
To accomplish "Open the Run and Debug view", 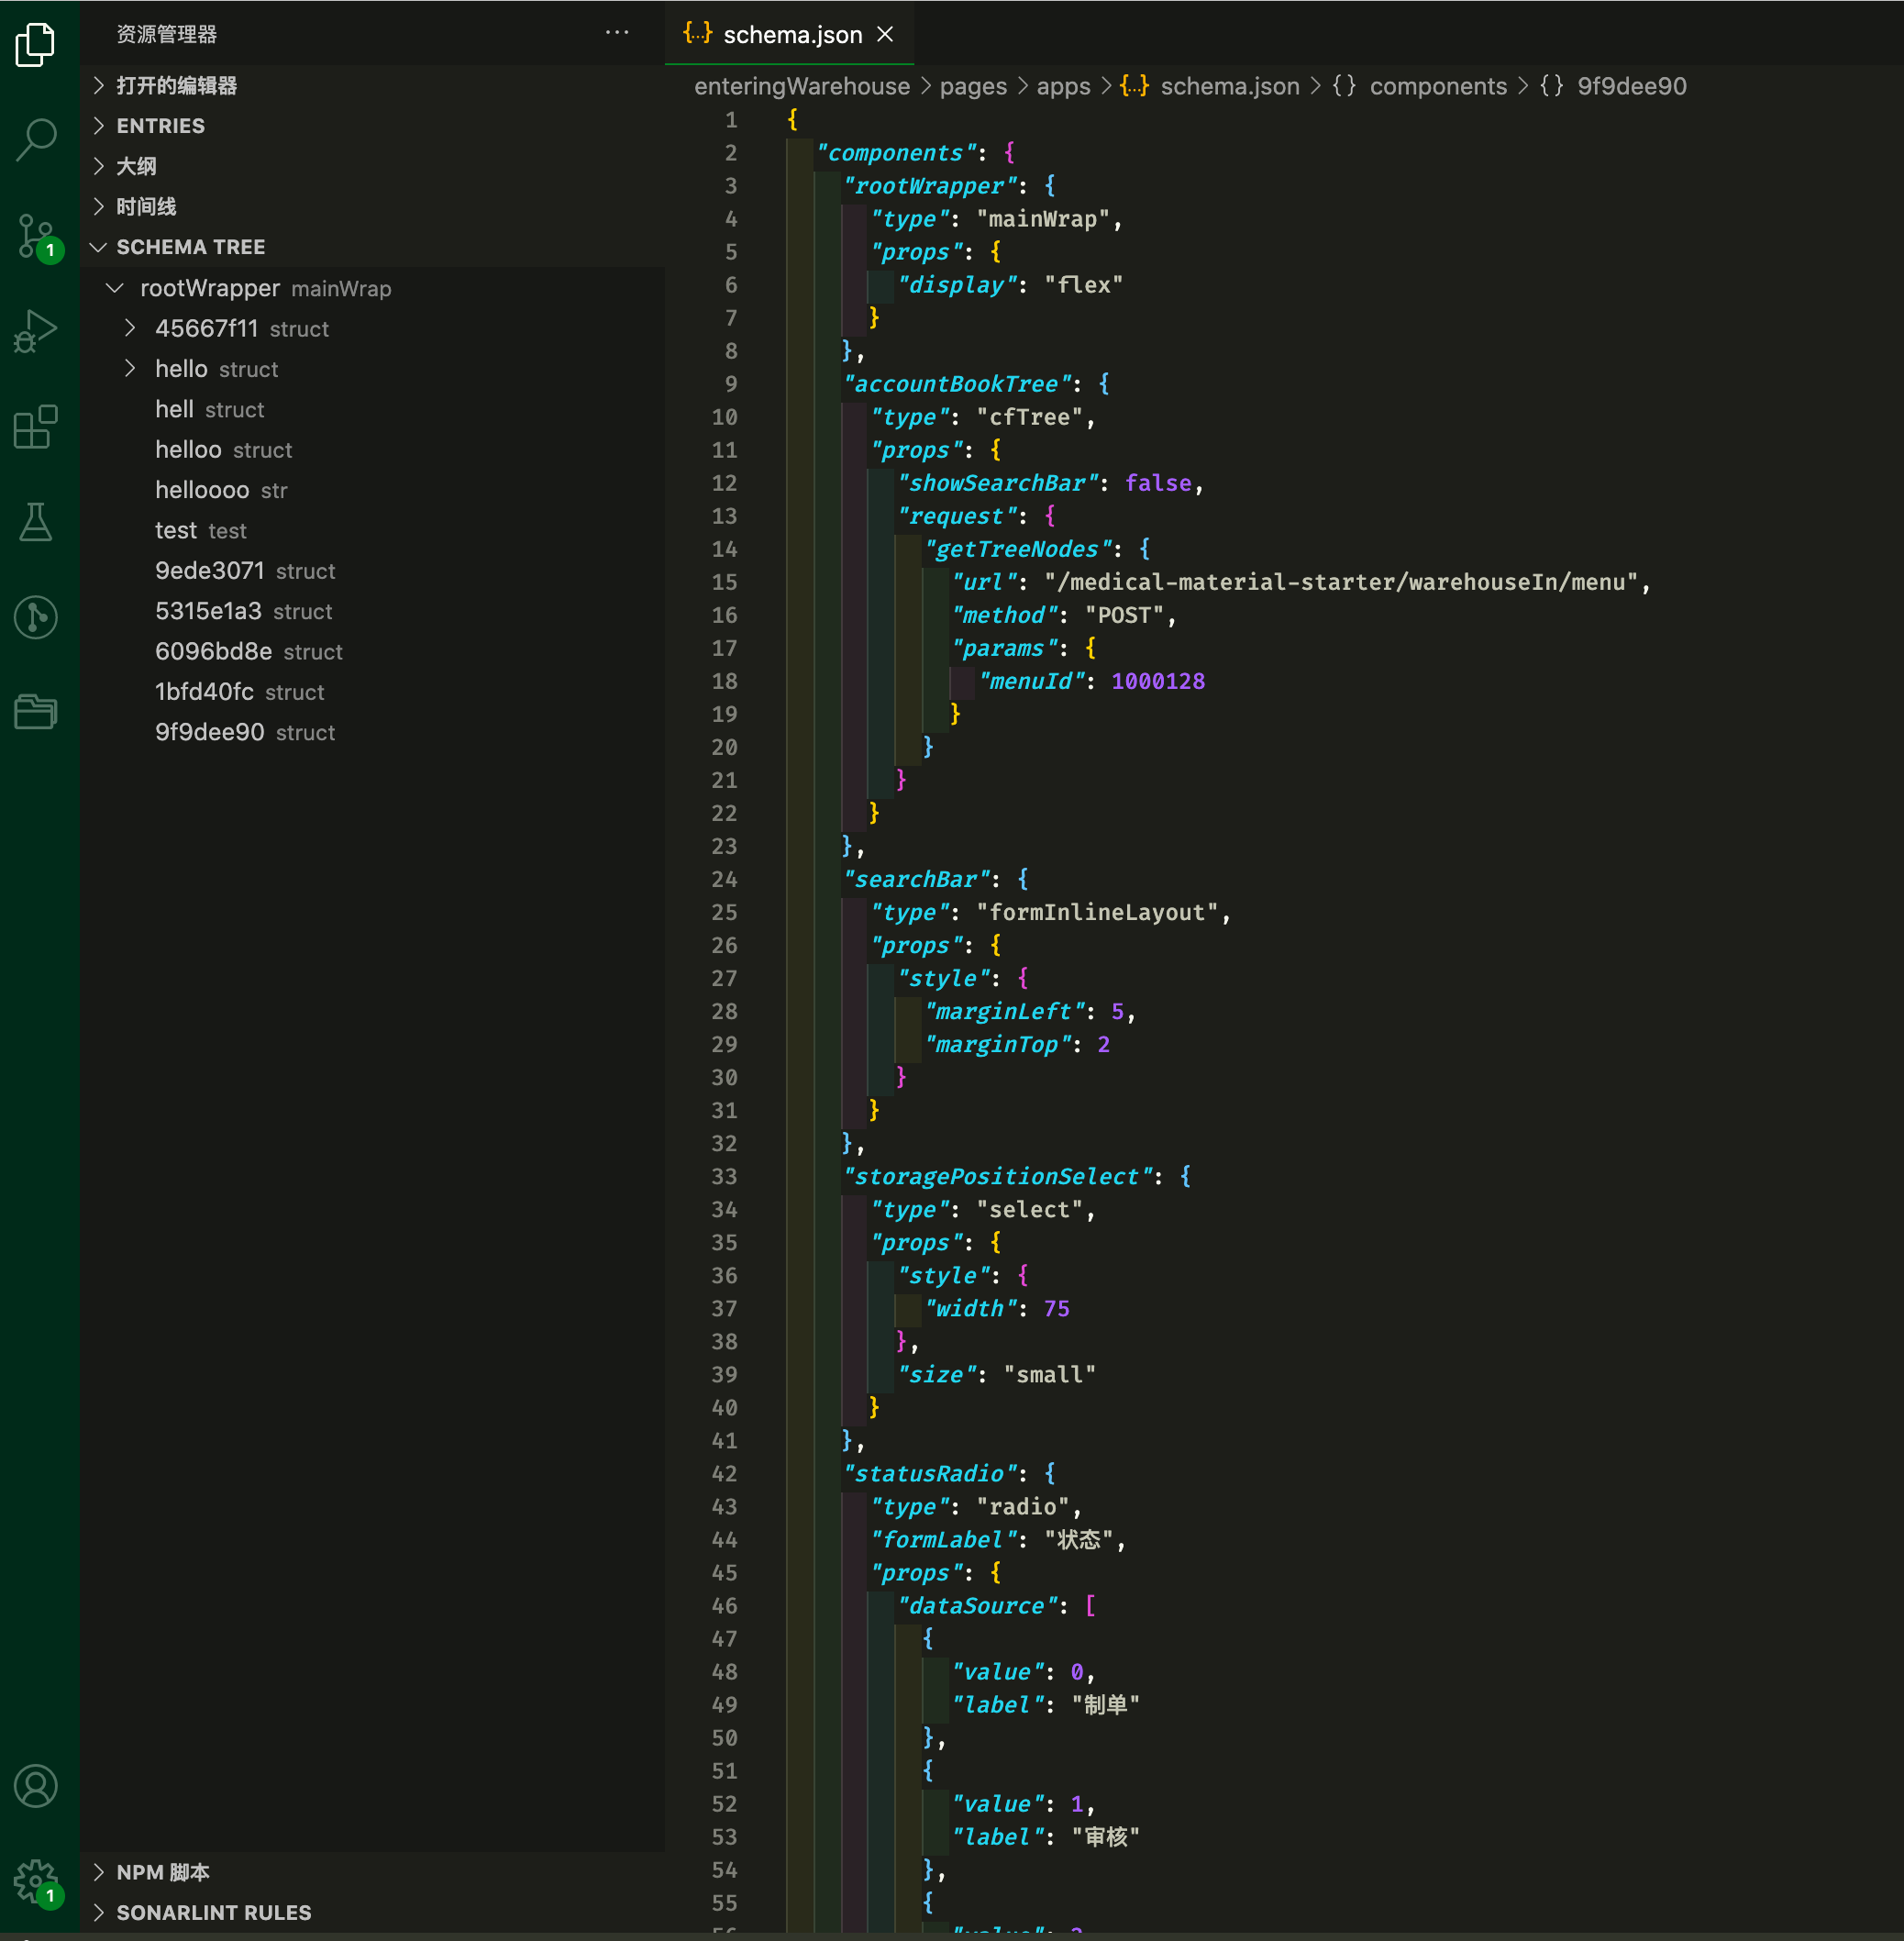I will click(36, 331).
